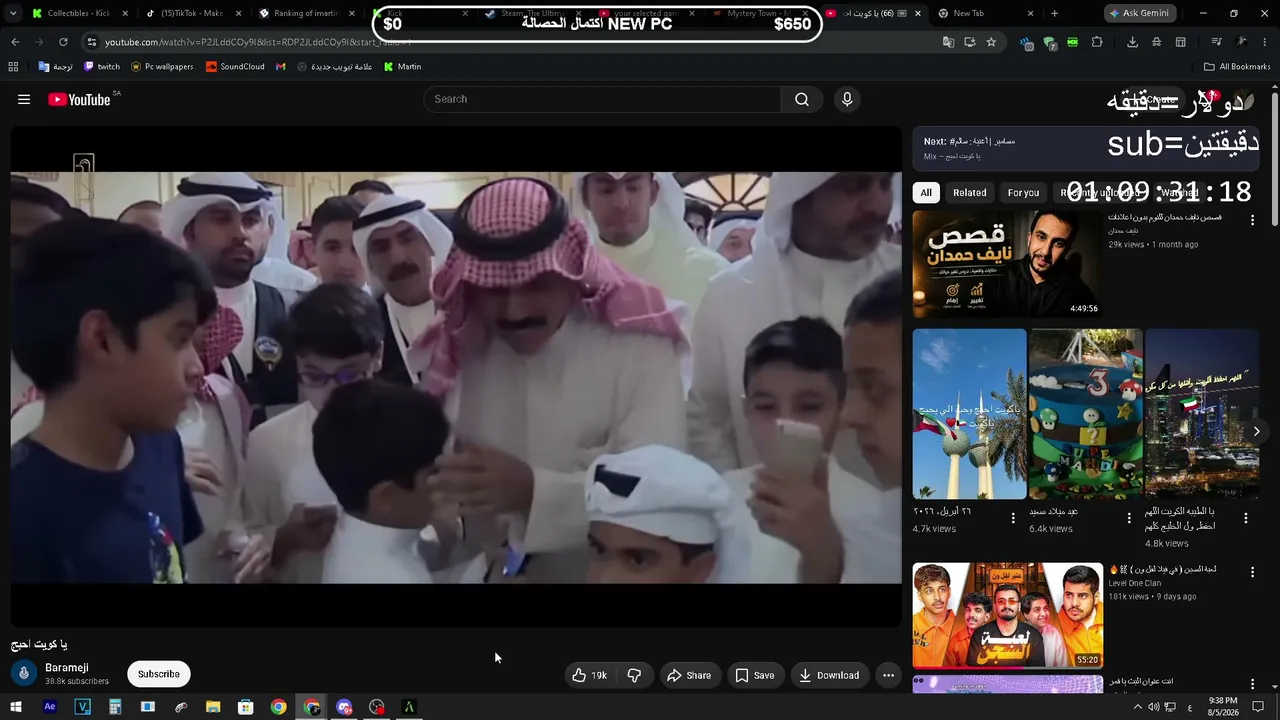The width and height of the screenshot is (1280, 720).
Task: Switch to the TikTok browser tab
Action: click(190, 13)
